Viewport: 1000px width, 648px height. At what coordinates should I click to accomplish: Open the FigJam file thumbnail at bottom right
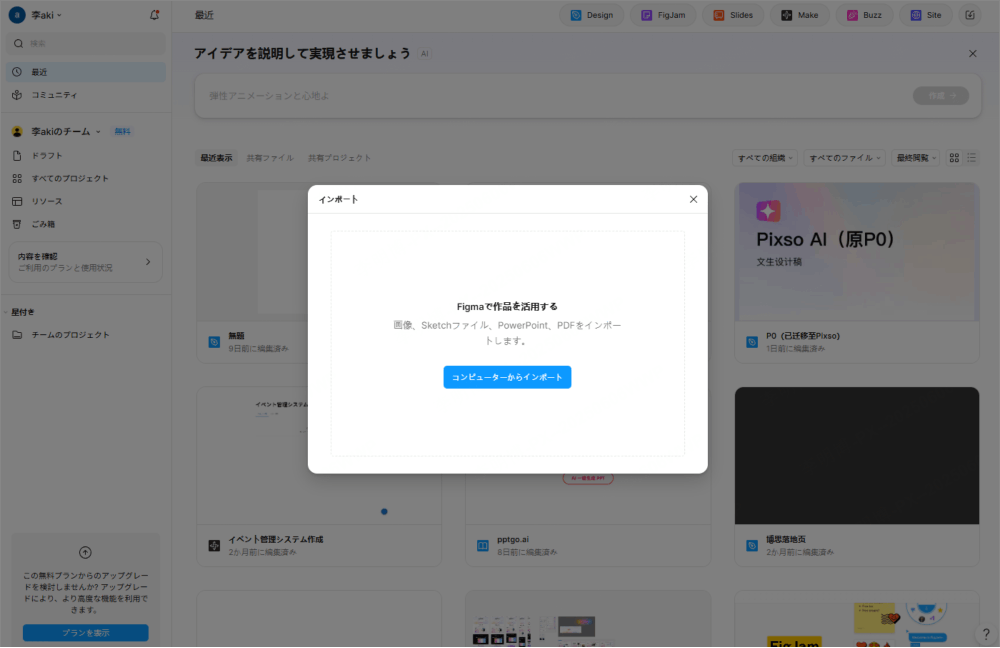click(x=857, y=619)
